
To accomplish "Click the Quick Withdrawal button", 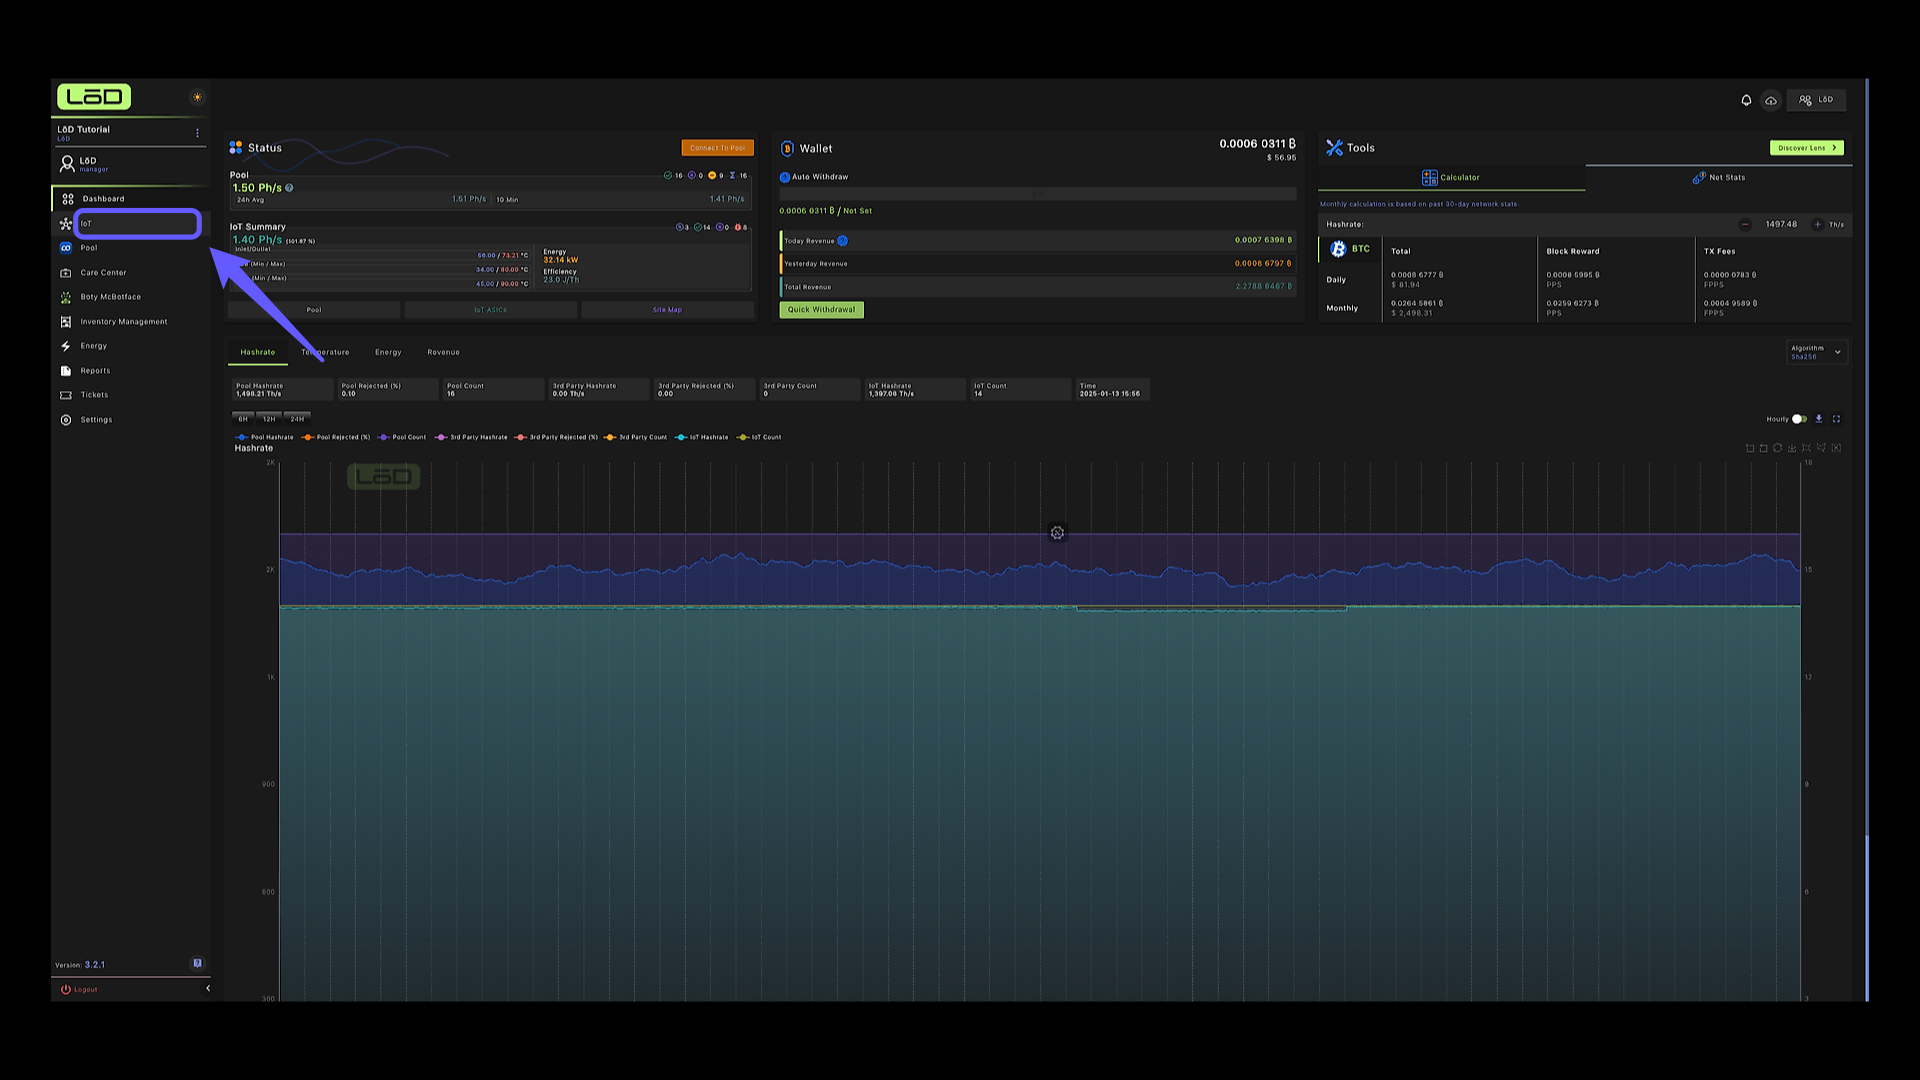I will (821, 310).
